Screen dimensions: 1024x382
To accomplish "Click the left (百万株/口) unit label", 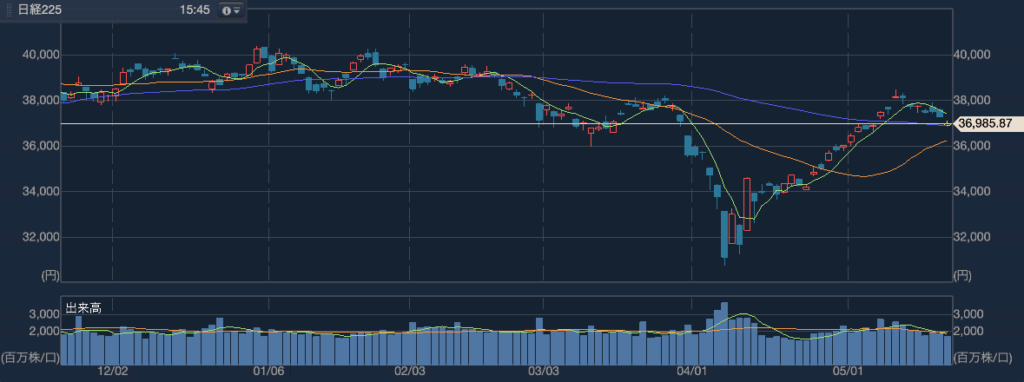I will point(30,357).
